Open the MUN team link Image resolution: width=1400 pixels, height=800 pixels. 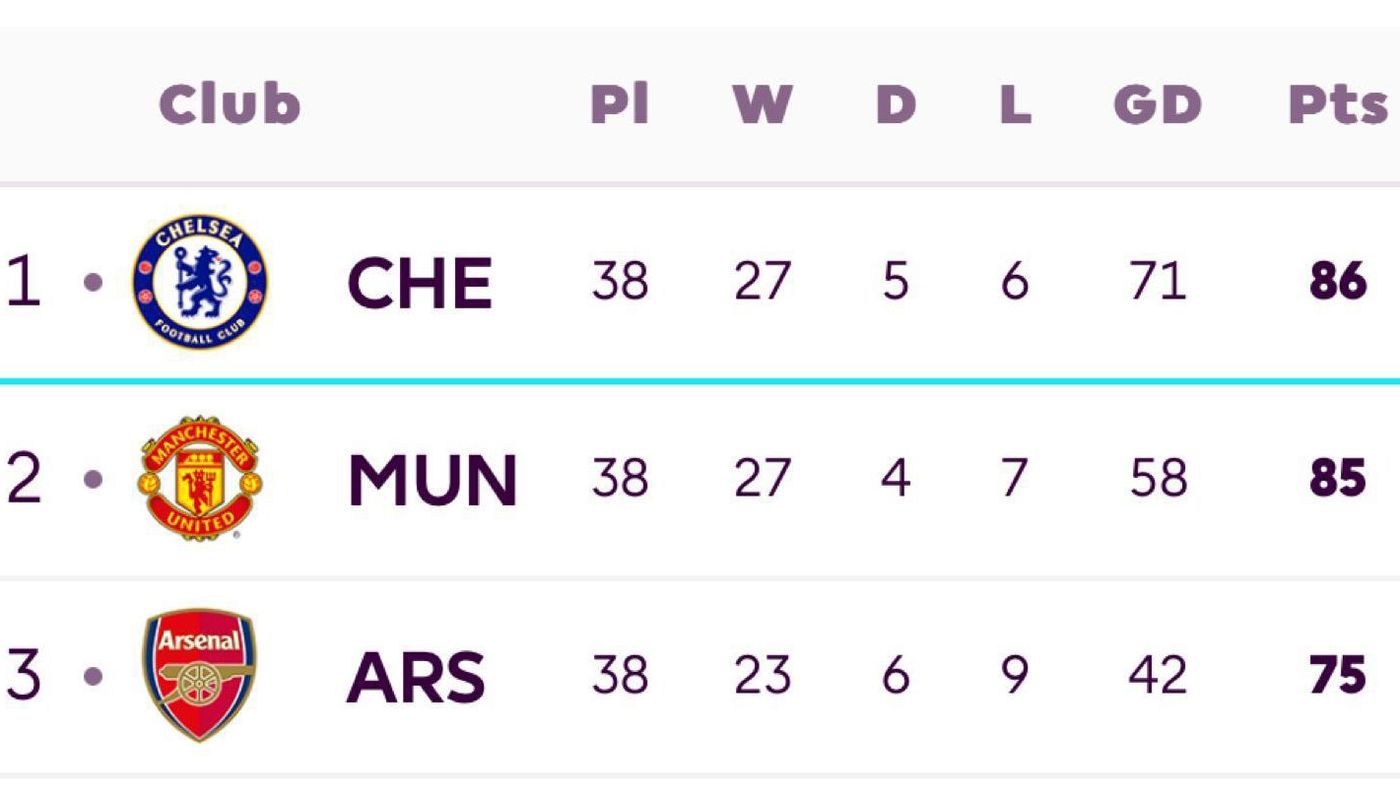(x=432, y=480)
